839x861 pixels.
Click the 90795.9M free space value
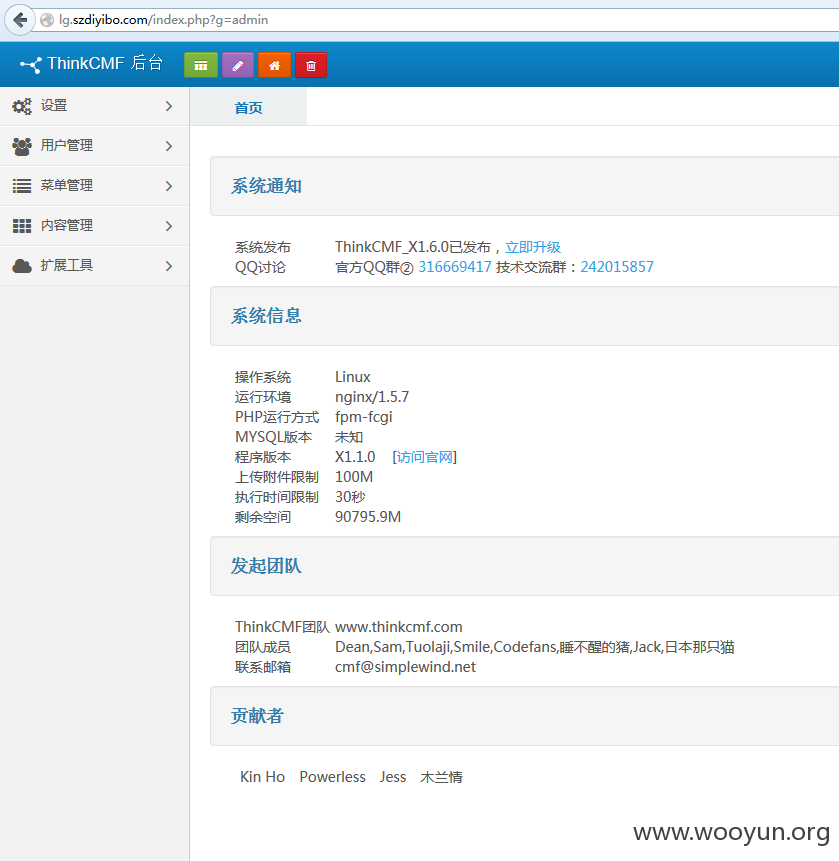click(x=368, y=517)
